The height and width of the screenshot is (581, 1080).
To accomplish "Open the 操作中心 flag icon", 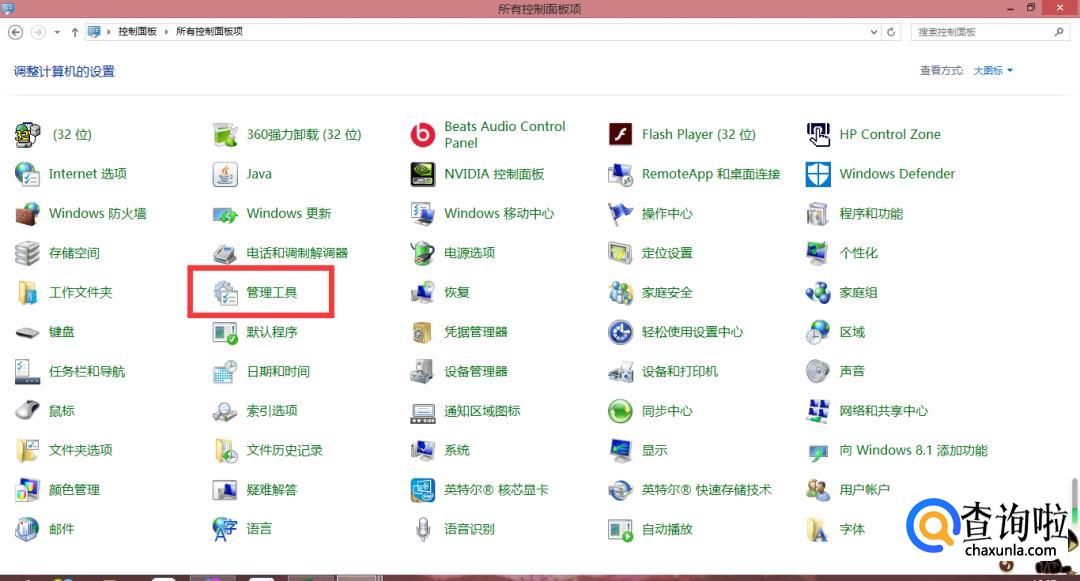I will [x=620, y=213].
